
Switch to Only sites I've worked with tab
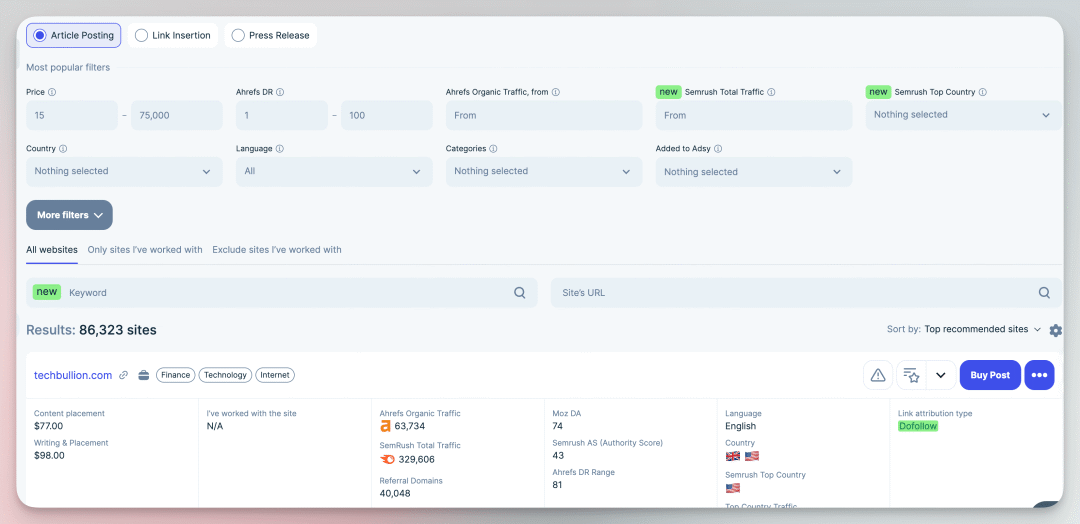145,249
